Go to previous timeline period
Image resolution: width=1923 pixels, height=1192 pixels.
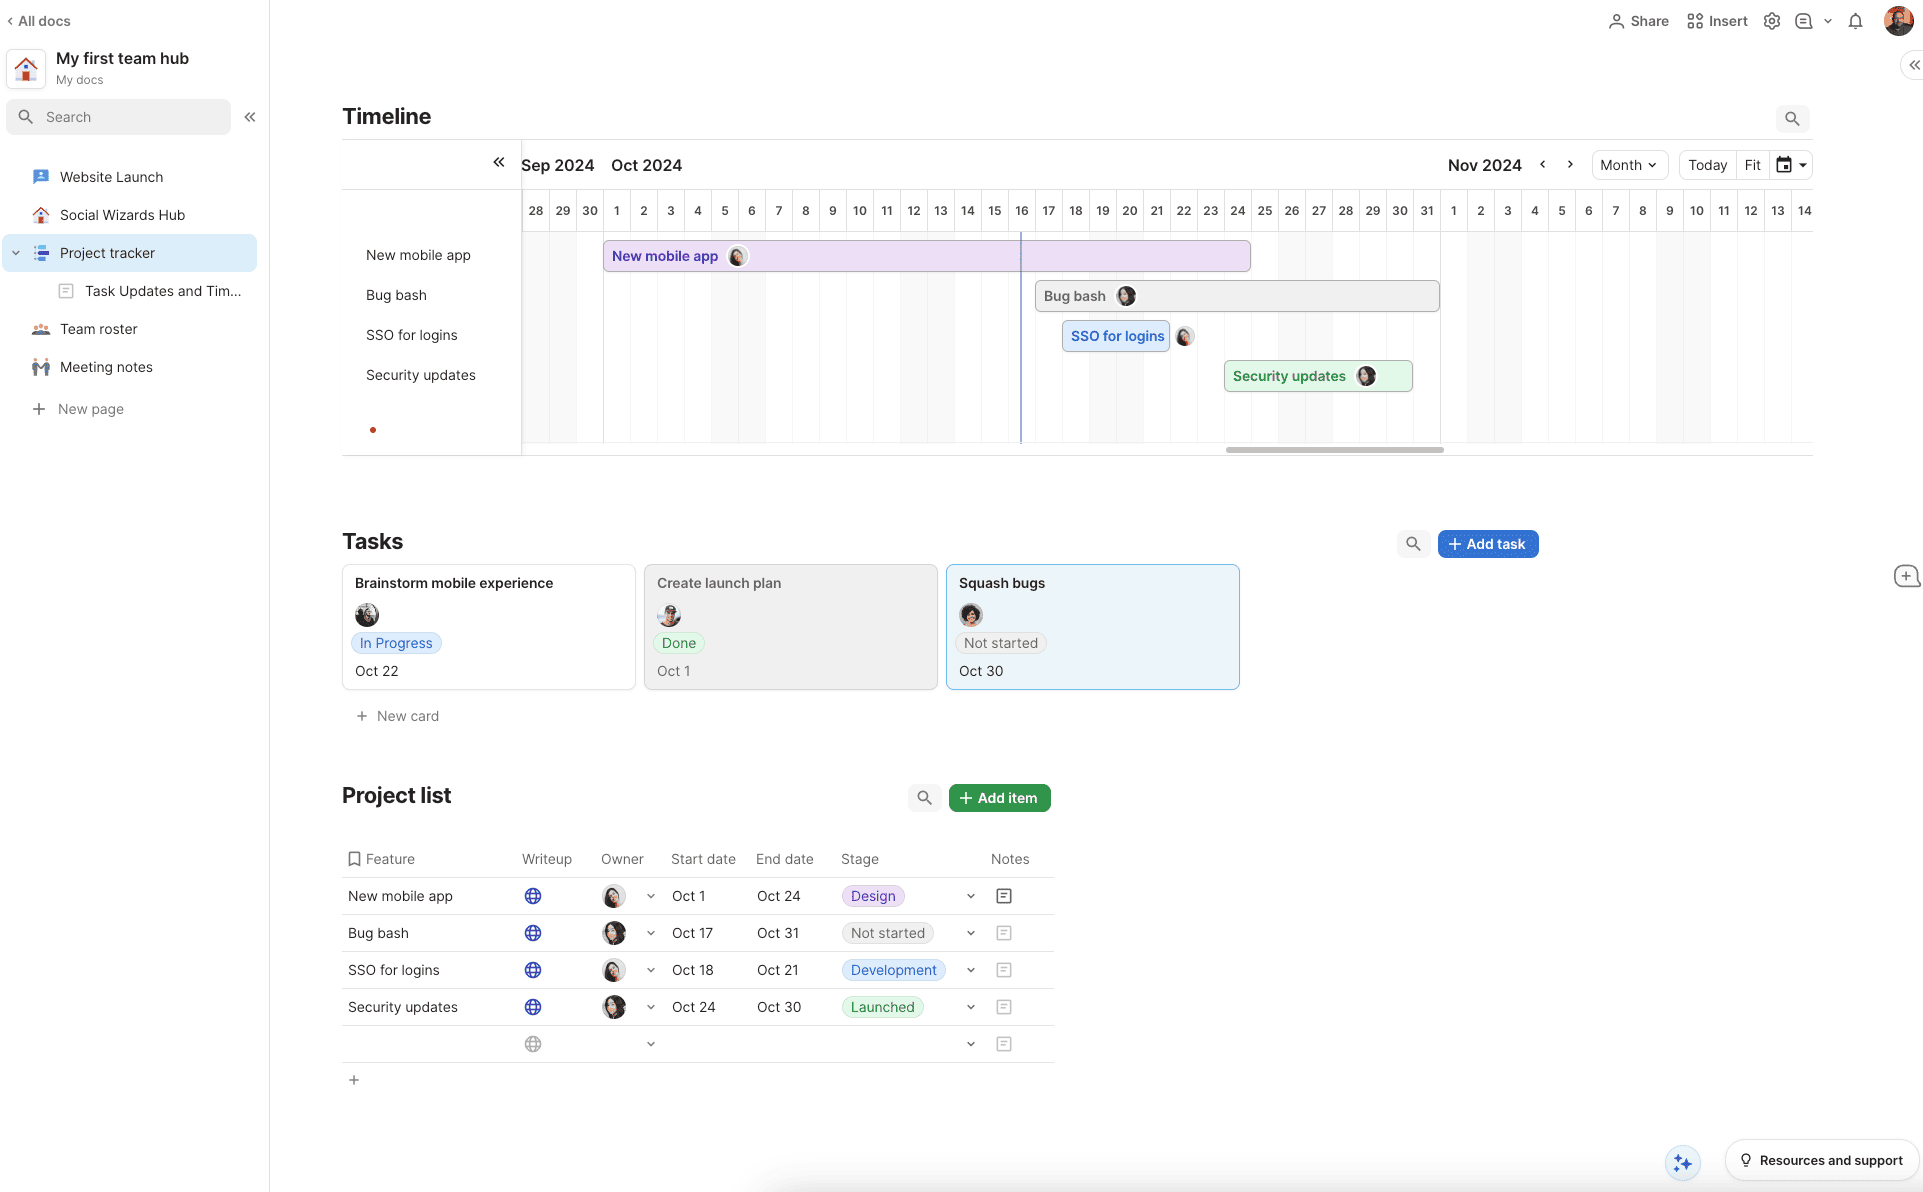(1543, 165)
